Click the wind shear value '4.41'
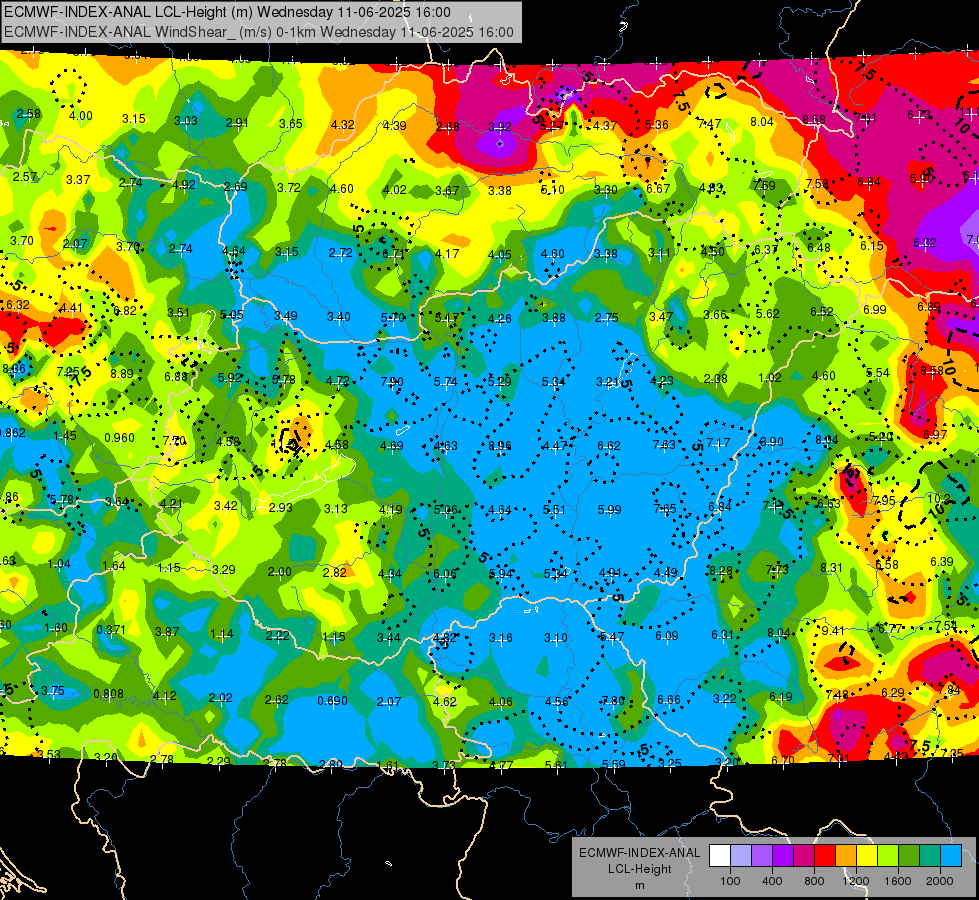The height and width of the screenshot is (900, 979). click(x=71, y=307)
